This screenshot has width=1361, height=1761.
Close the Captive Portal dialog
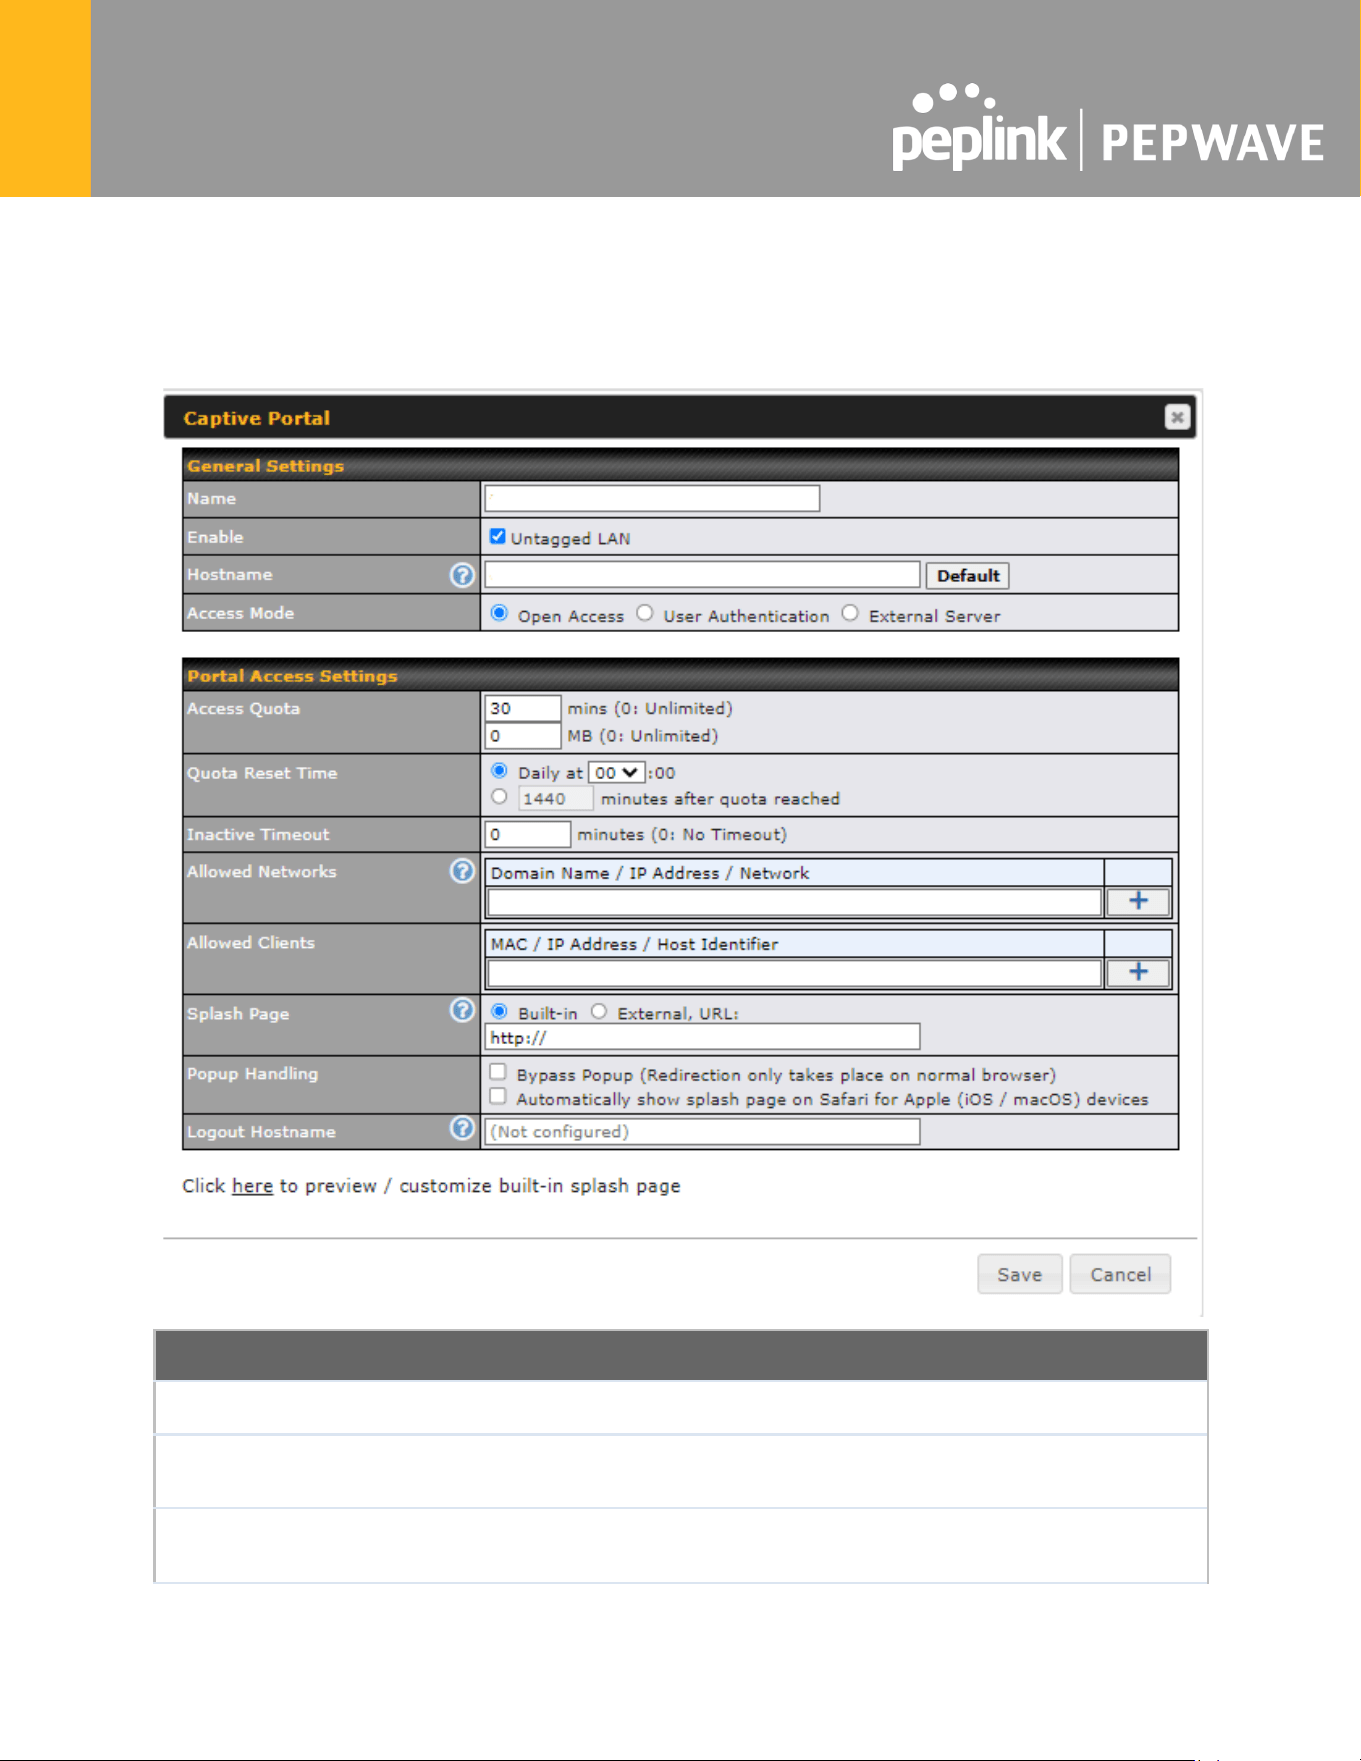1177,417
